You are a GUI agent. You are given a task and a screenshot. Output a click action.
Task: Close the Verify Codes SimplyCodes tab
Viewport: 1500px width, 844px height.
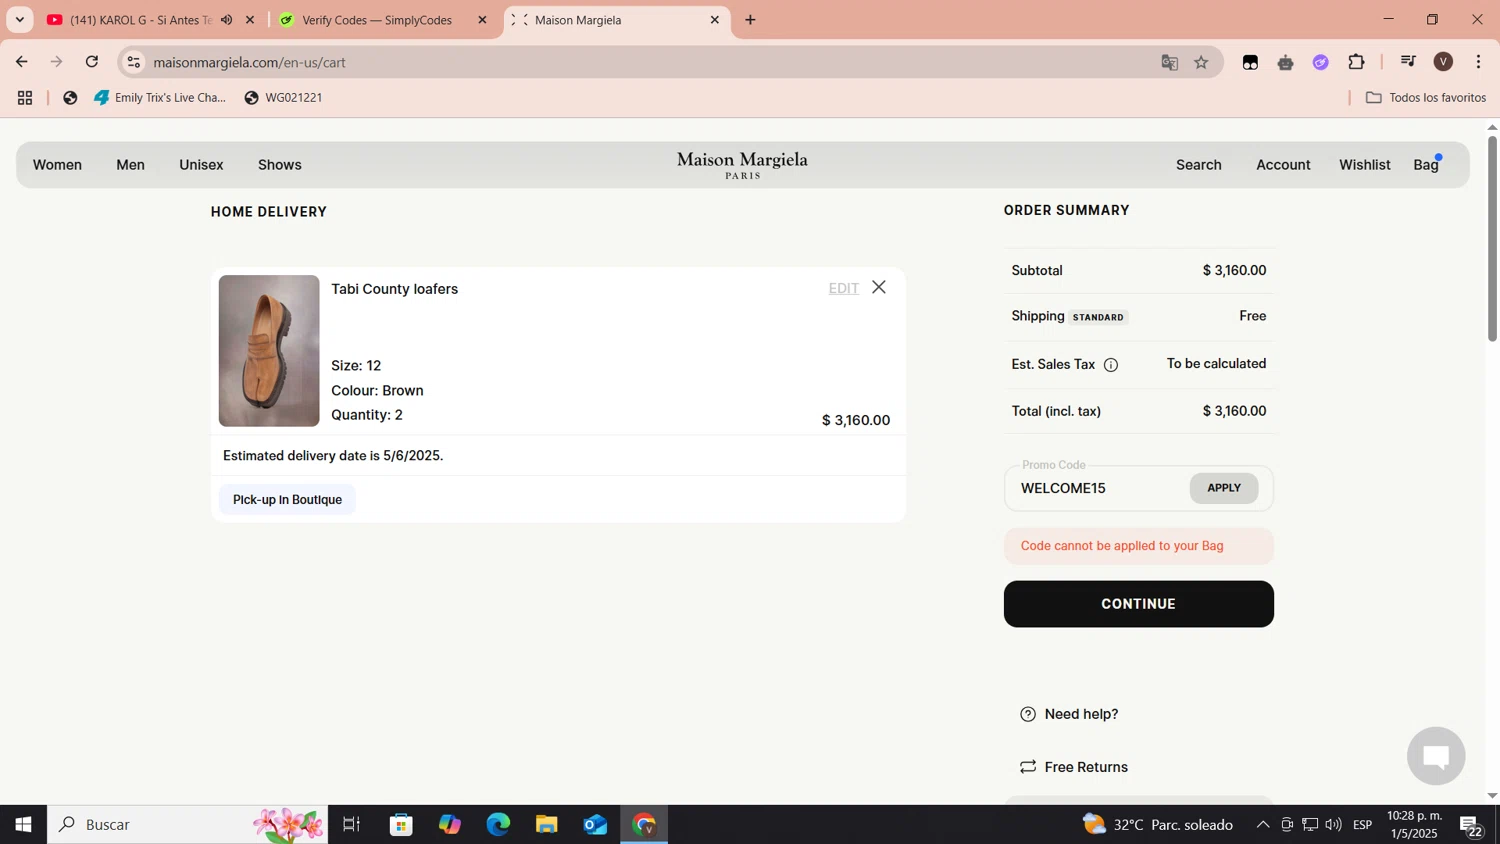(x=482, y=20)
